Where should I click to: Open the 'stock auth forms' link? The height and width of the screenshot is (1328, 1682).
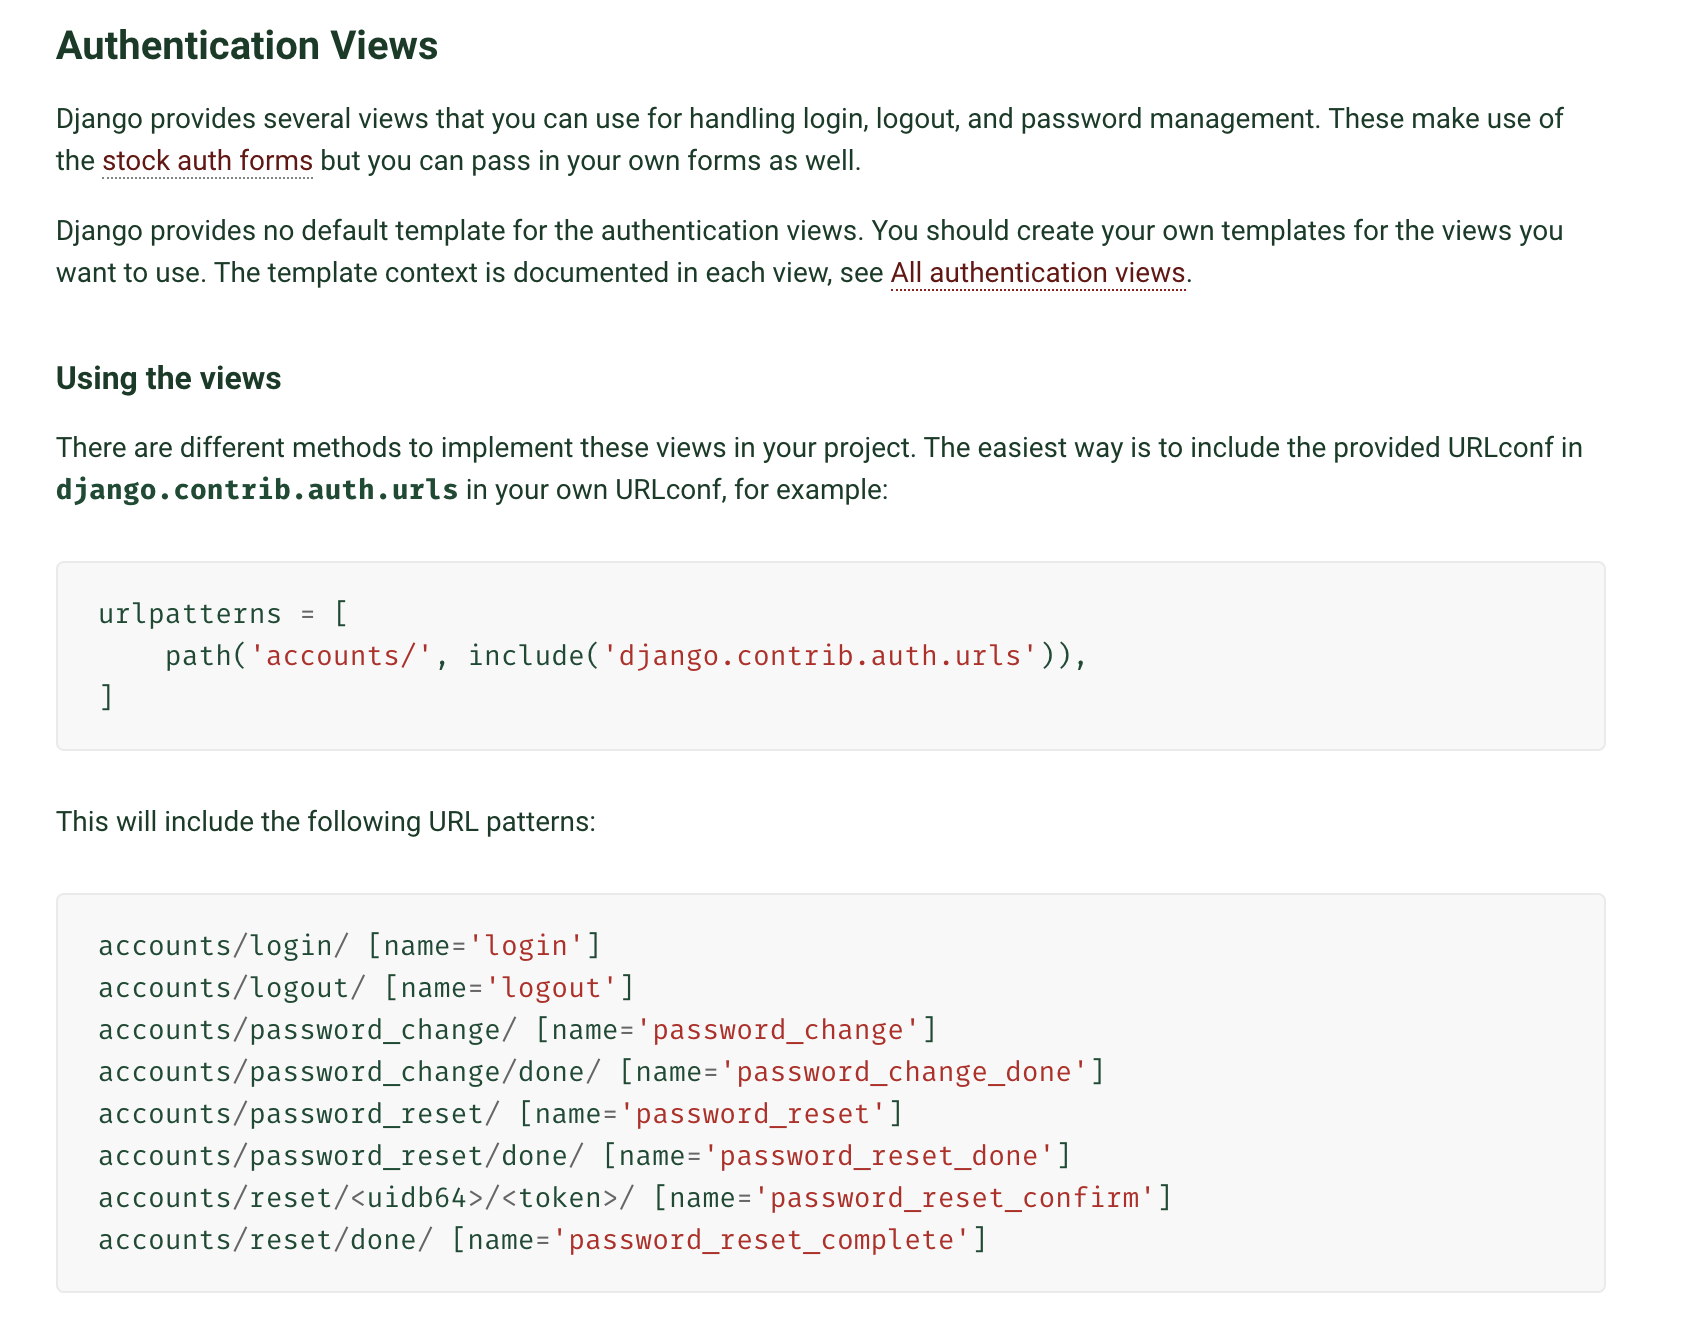point(207,161)
